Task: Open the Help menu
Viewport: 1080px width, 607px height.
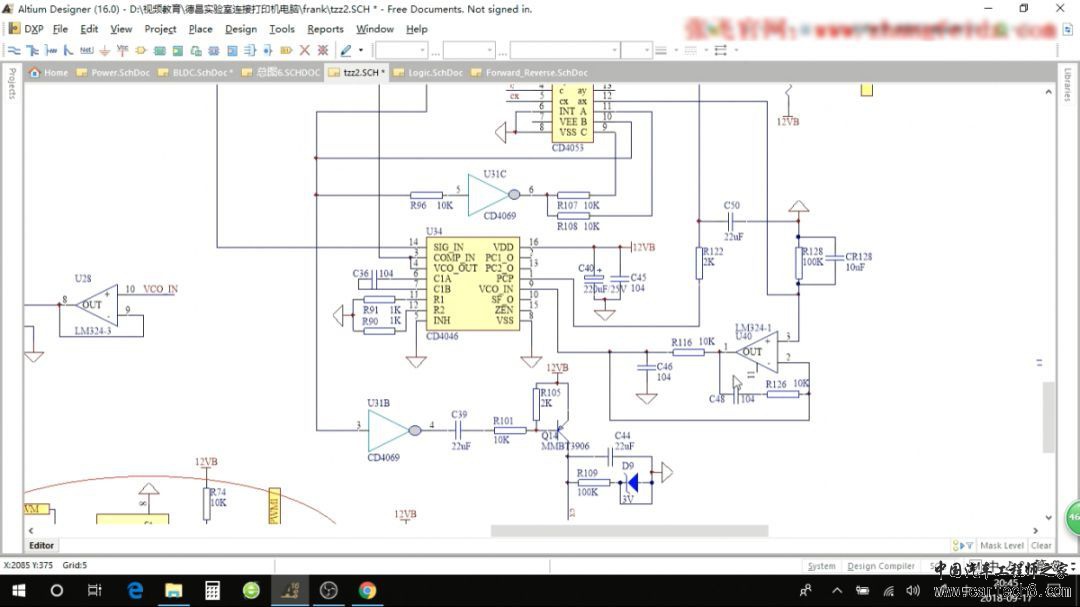Action: (x=417, y=29)
